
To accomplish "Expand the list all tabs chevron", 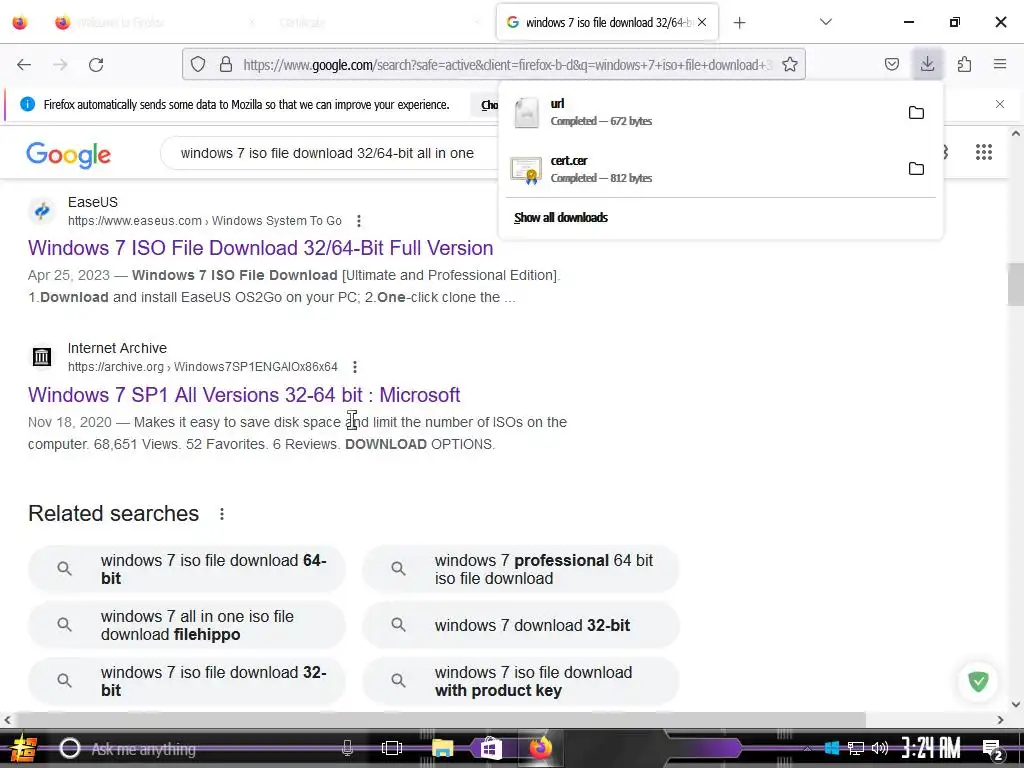I will [x=825, y=22].
